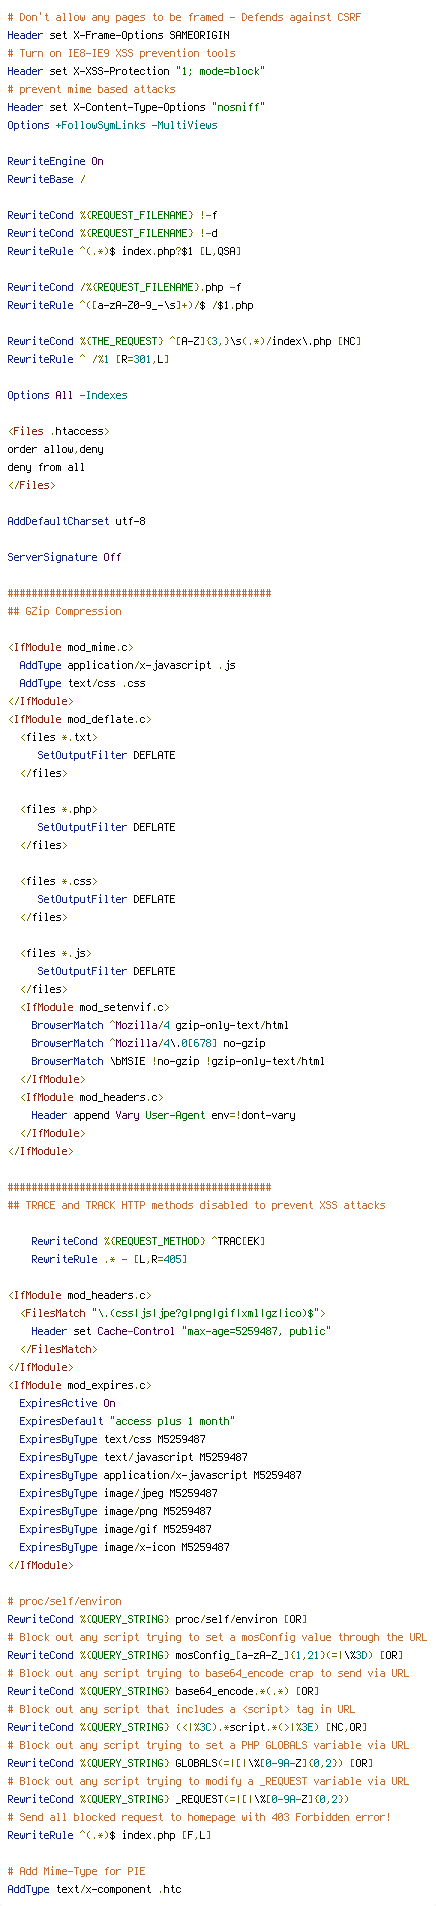Click the Options All -Indexes line
436x1906 pixels.
point(67,395)
